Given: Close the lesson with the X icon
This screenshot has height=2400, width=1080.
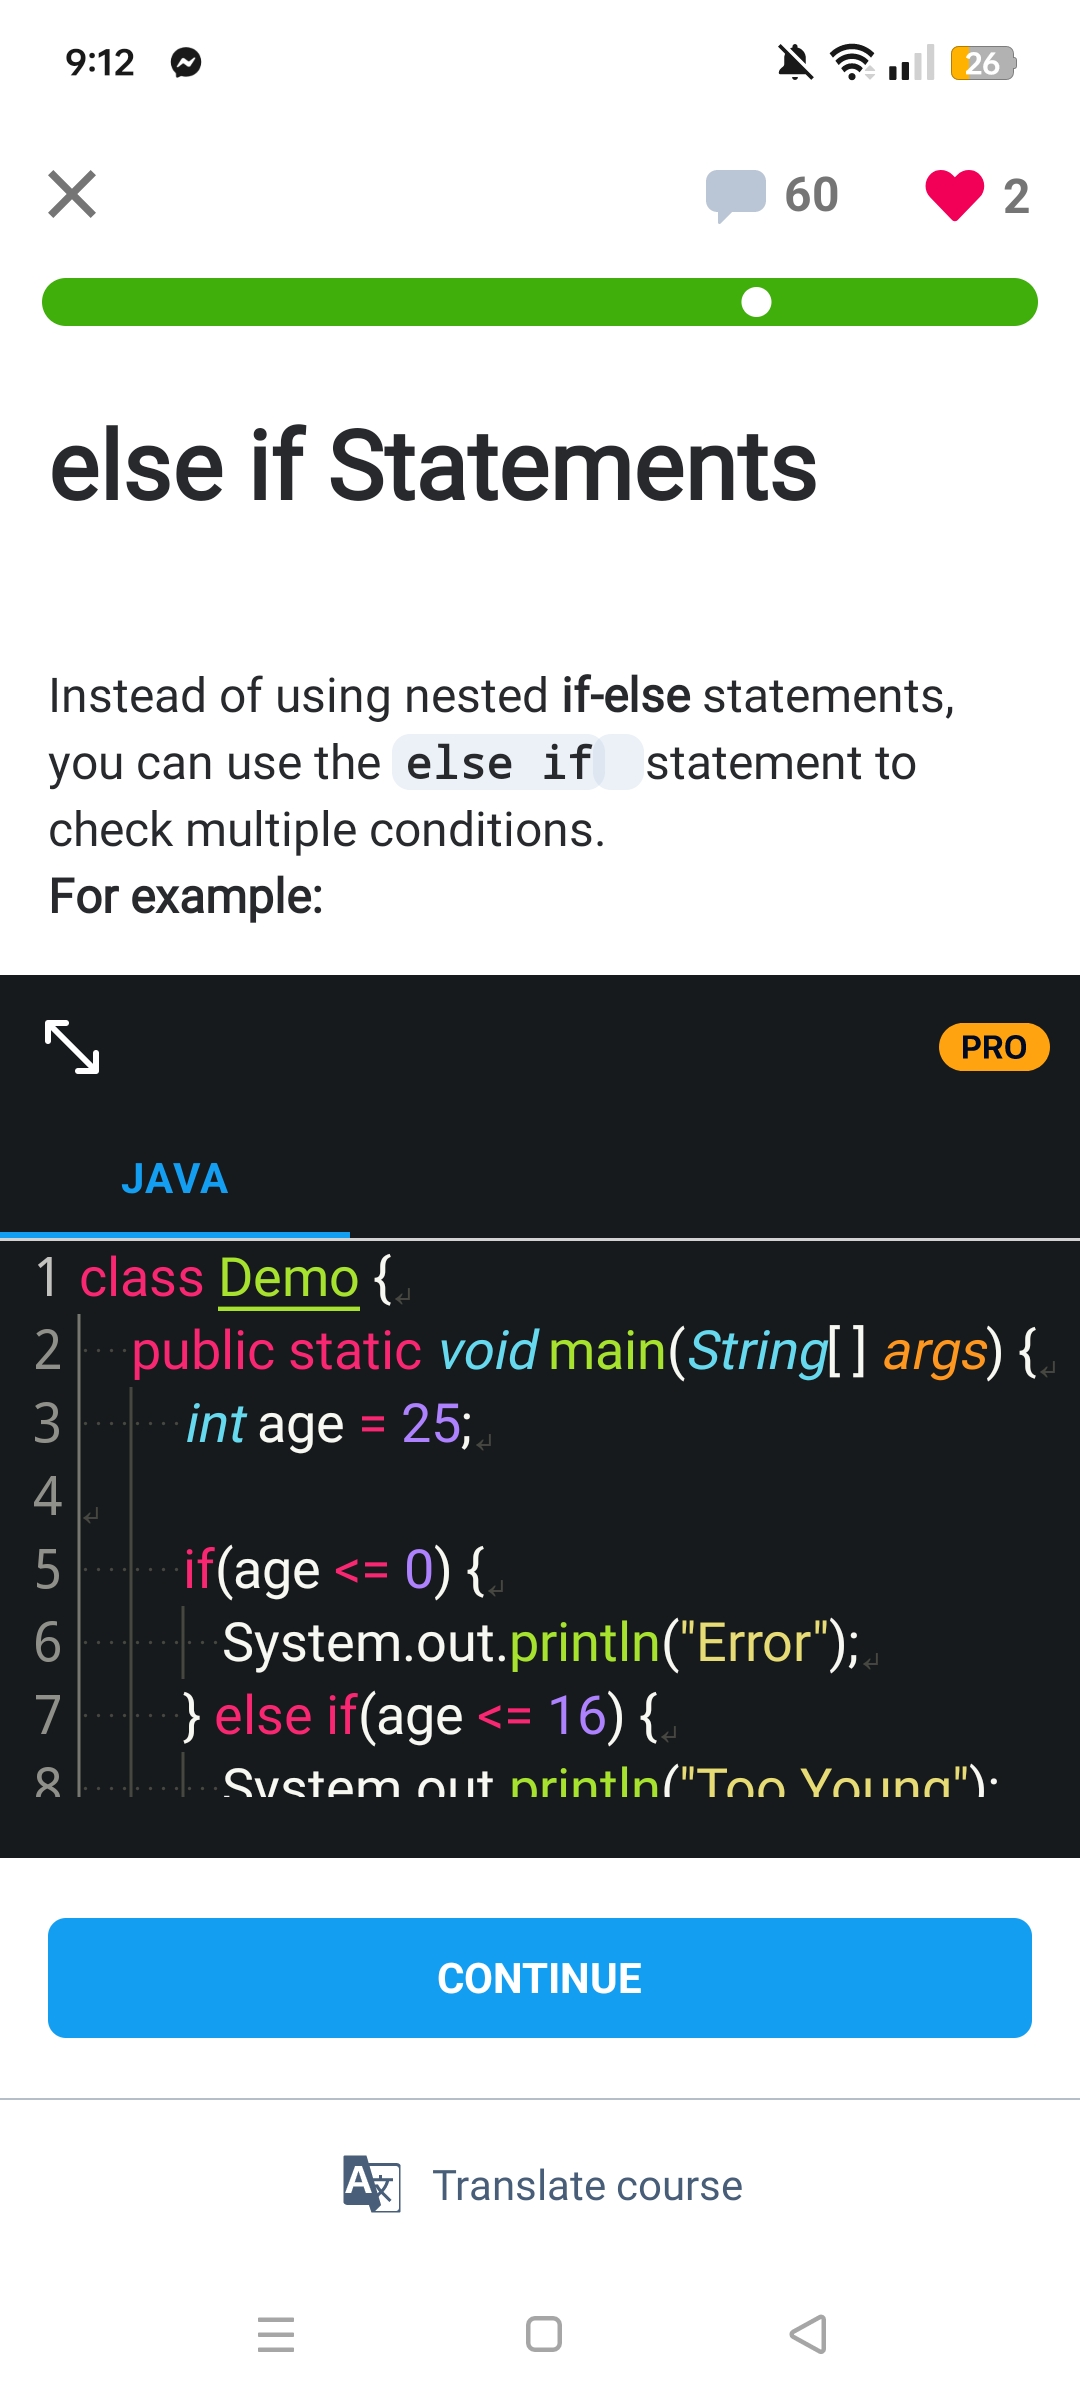Looking at the screenshot, I should pyautogui.click(x=72, y=194).
